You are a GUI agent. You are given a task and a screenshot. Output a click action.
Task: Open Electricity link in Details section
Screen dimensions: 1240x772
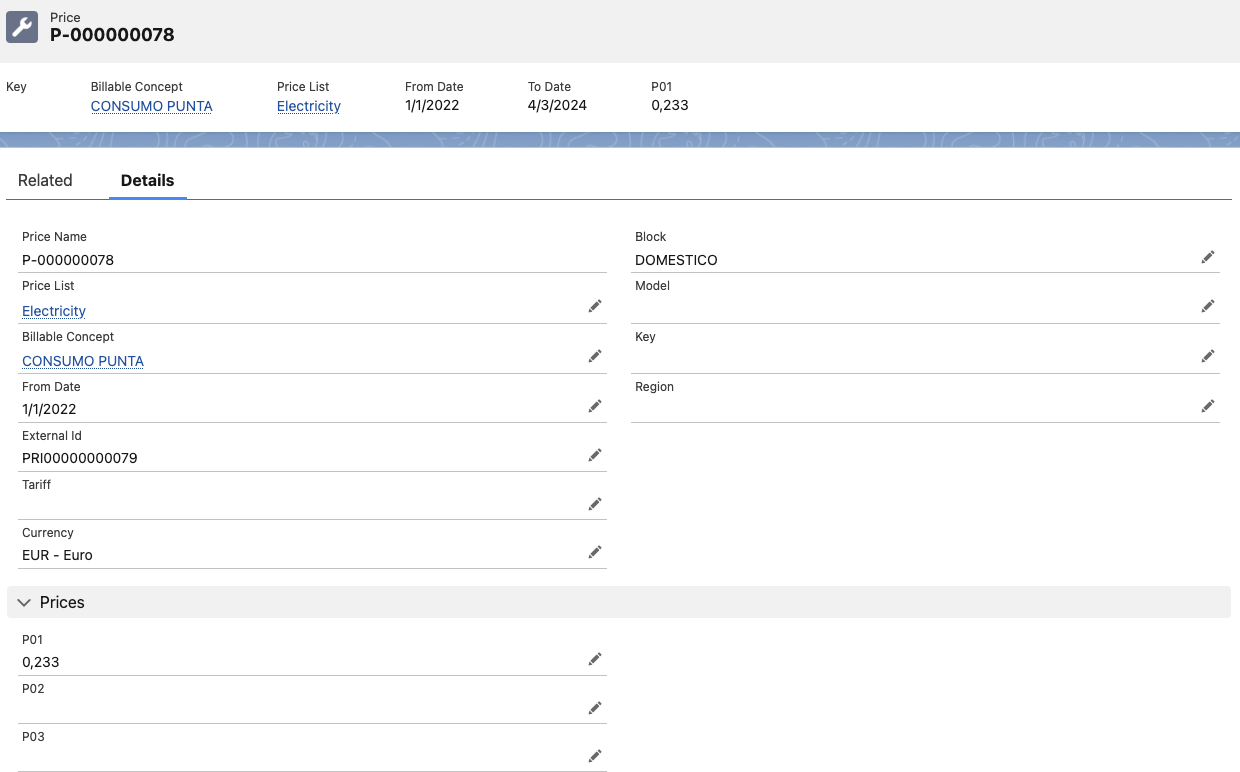click(x=54, y=311)
